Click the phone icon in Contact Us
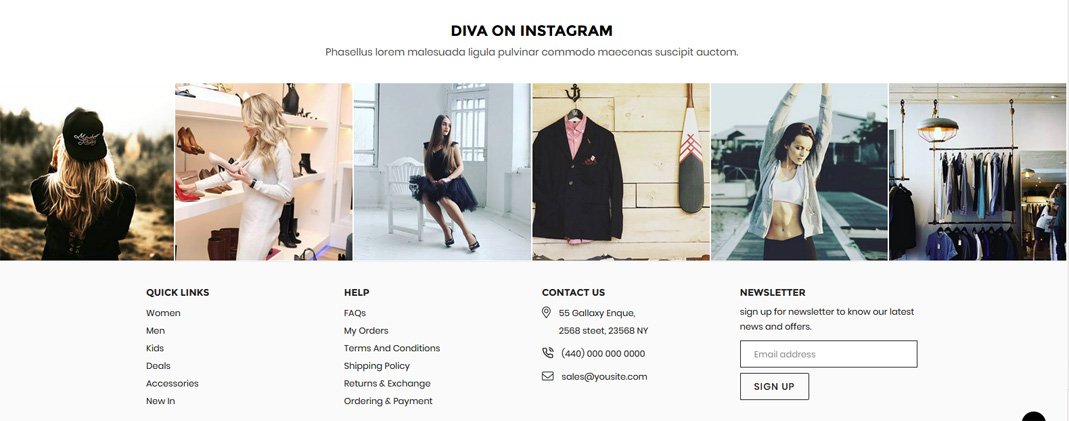 tap(547, 353)
